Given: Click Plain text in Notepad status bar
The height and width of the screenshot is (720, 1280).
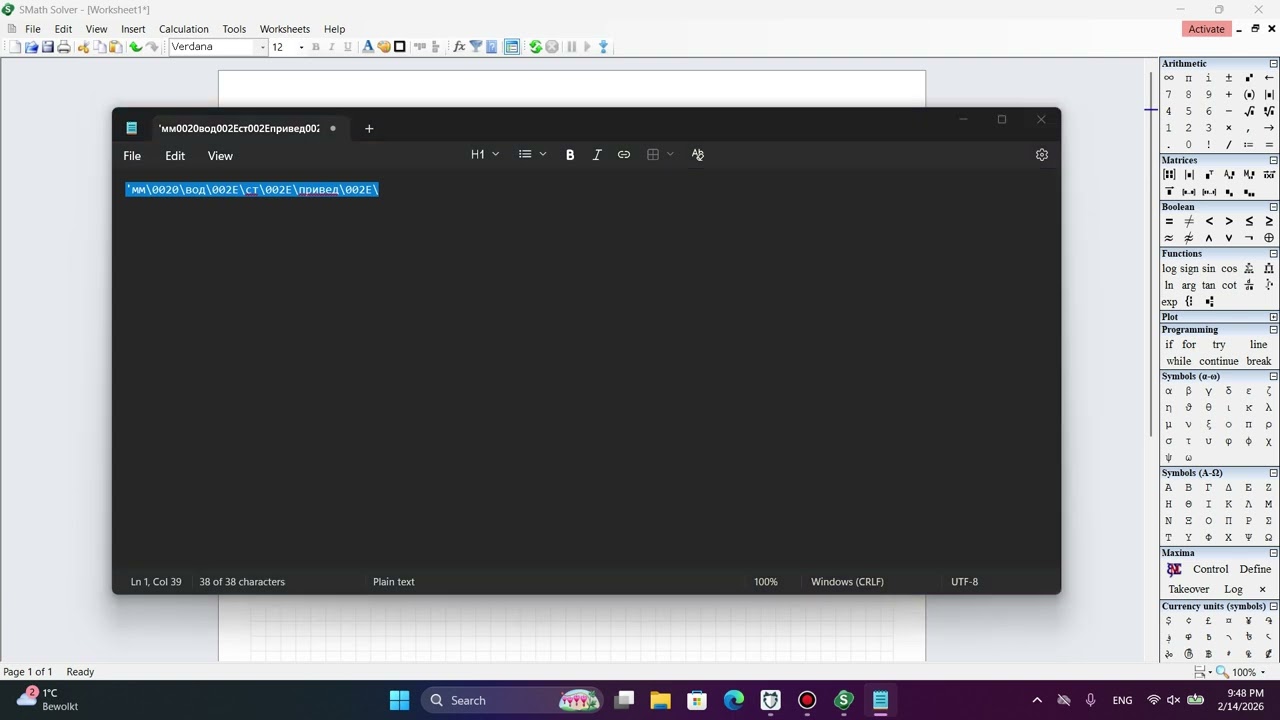Looking at the screenshot, I should [x=394, y=582].
